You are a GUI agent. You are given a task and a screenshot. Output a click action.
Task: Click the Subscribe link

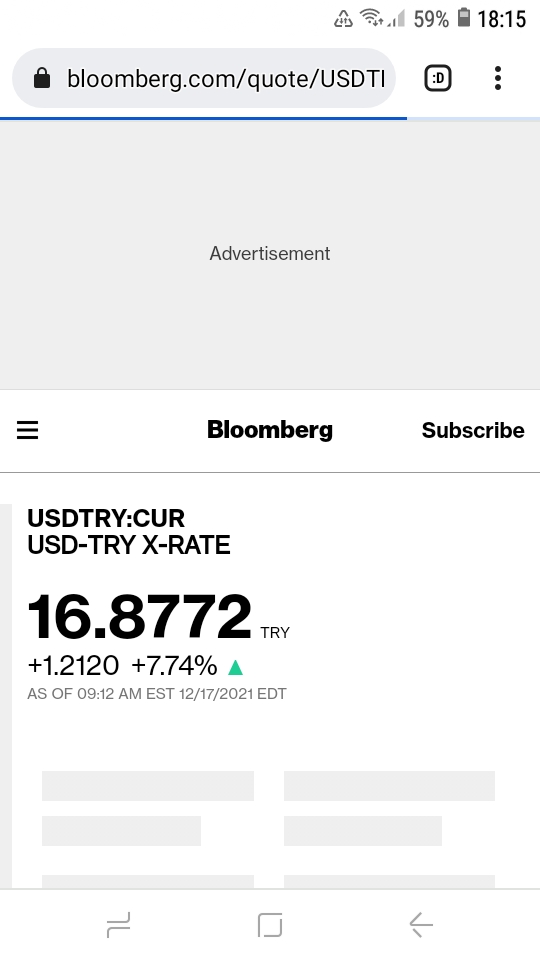(473, 430)
